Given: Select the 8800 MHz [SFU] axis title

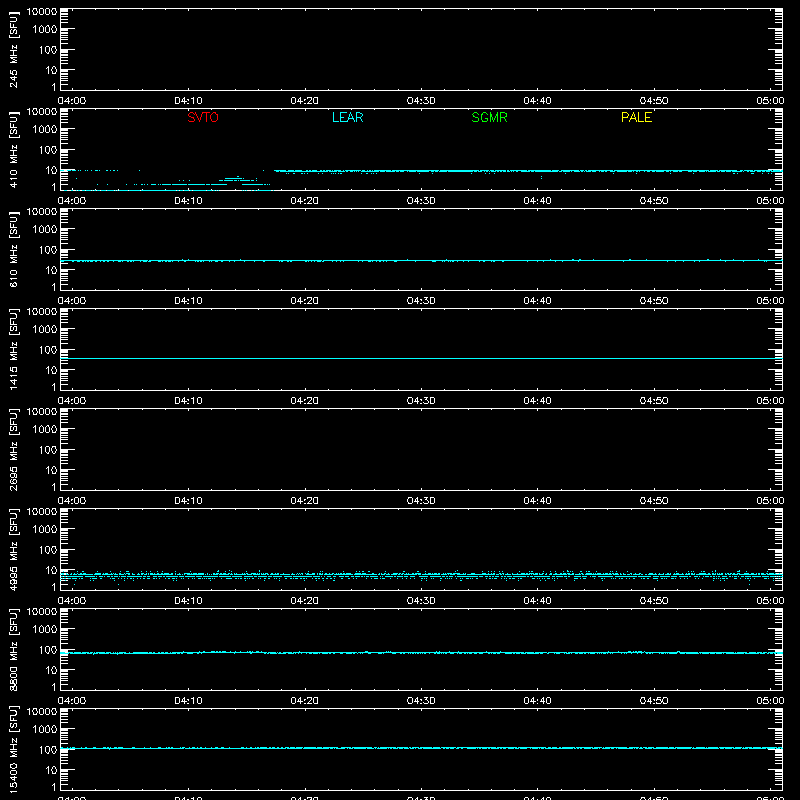Looking at the screenshot, I should click(13, 650).
